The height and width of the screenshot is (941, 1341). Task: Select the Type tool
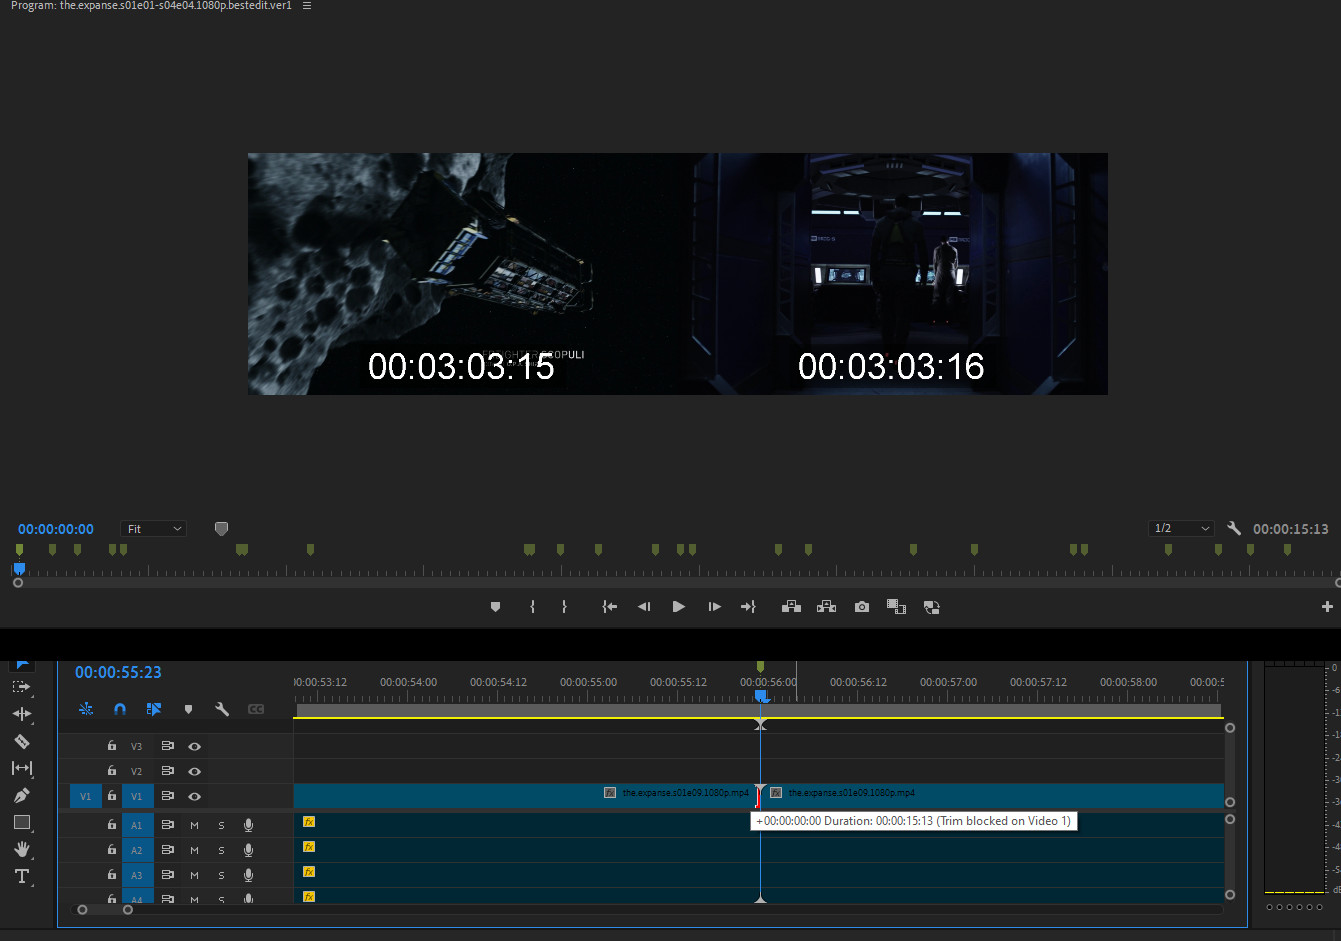tap(21, 876)
